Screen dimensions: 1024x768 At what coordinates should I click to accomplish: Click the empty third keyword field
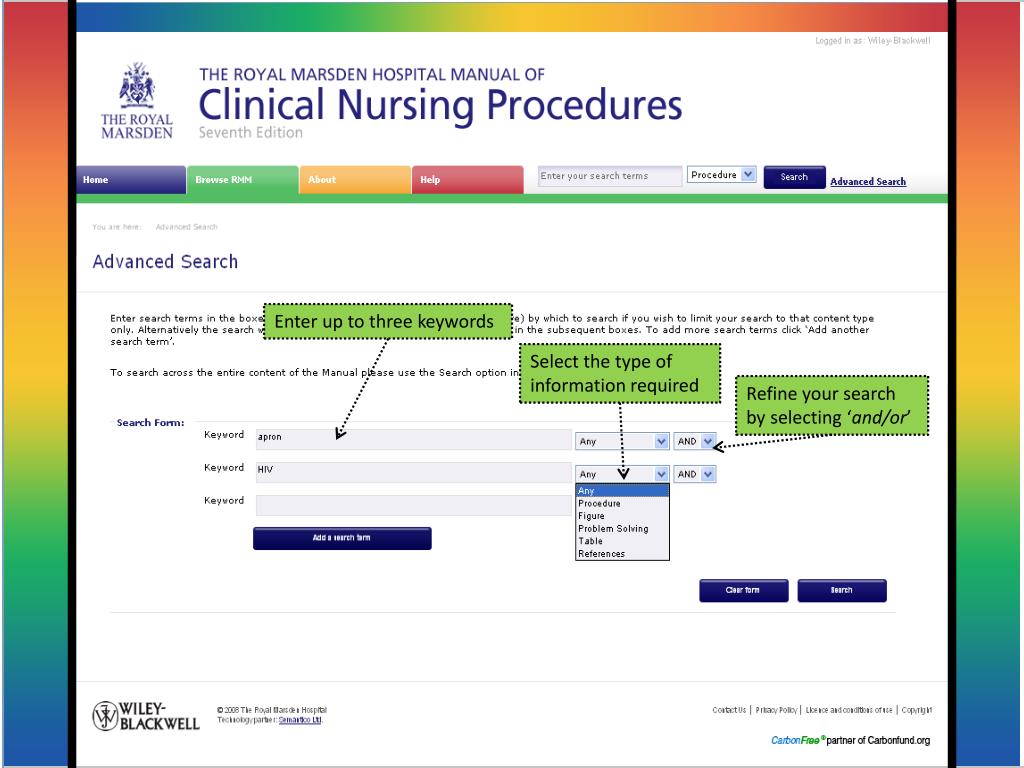[413, 505]
